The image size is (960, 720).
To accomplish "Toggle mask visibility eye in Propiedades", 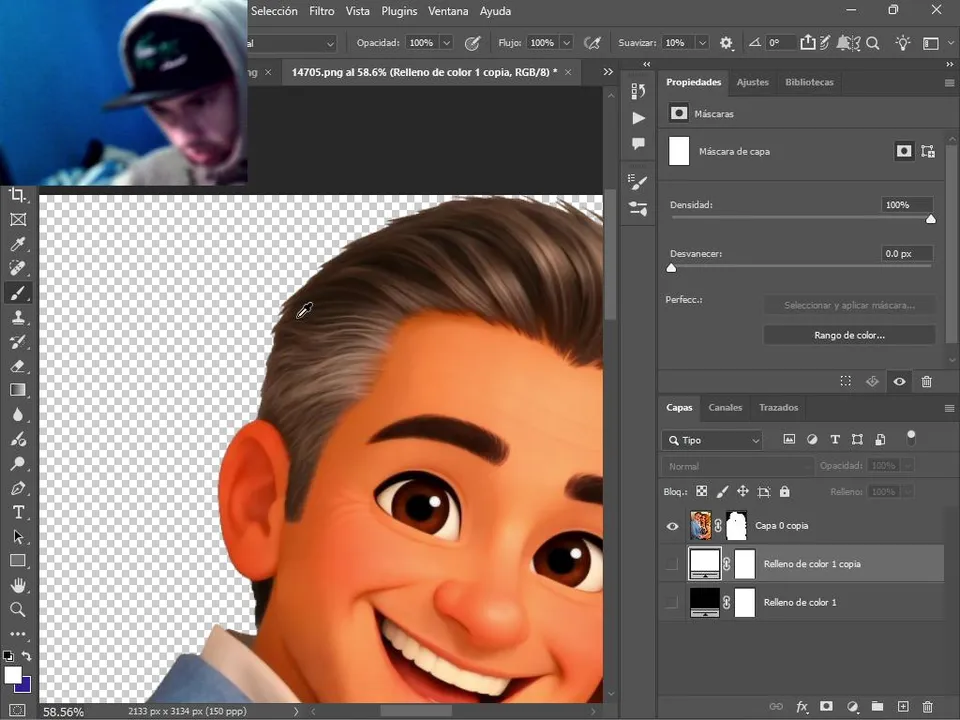I will point(899,381).
